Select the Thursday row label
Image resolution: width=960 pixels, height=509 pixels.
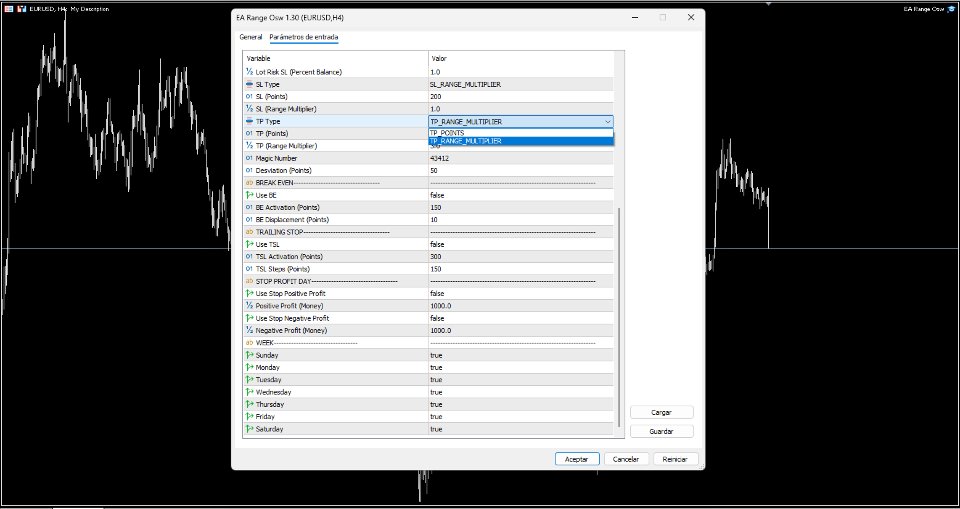click(269, 404)
